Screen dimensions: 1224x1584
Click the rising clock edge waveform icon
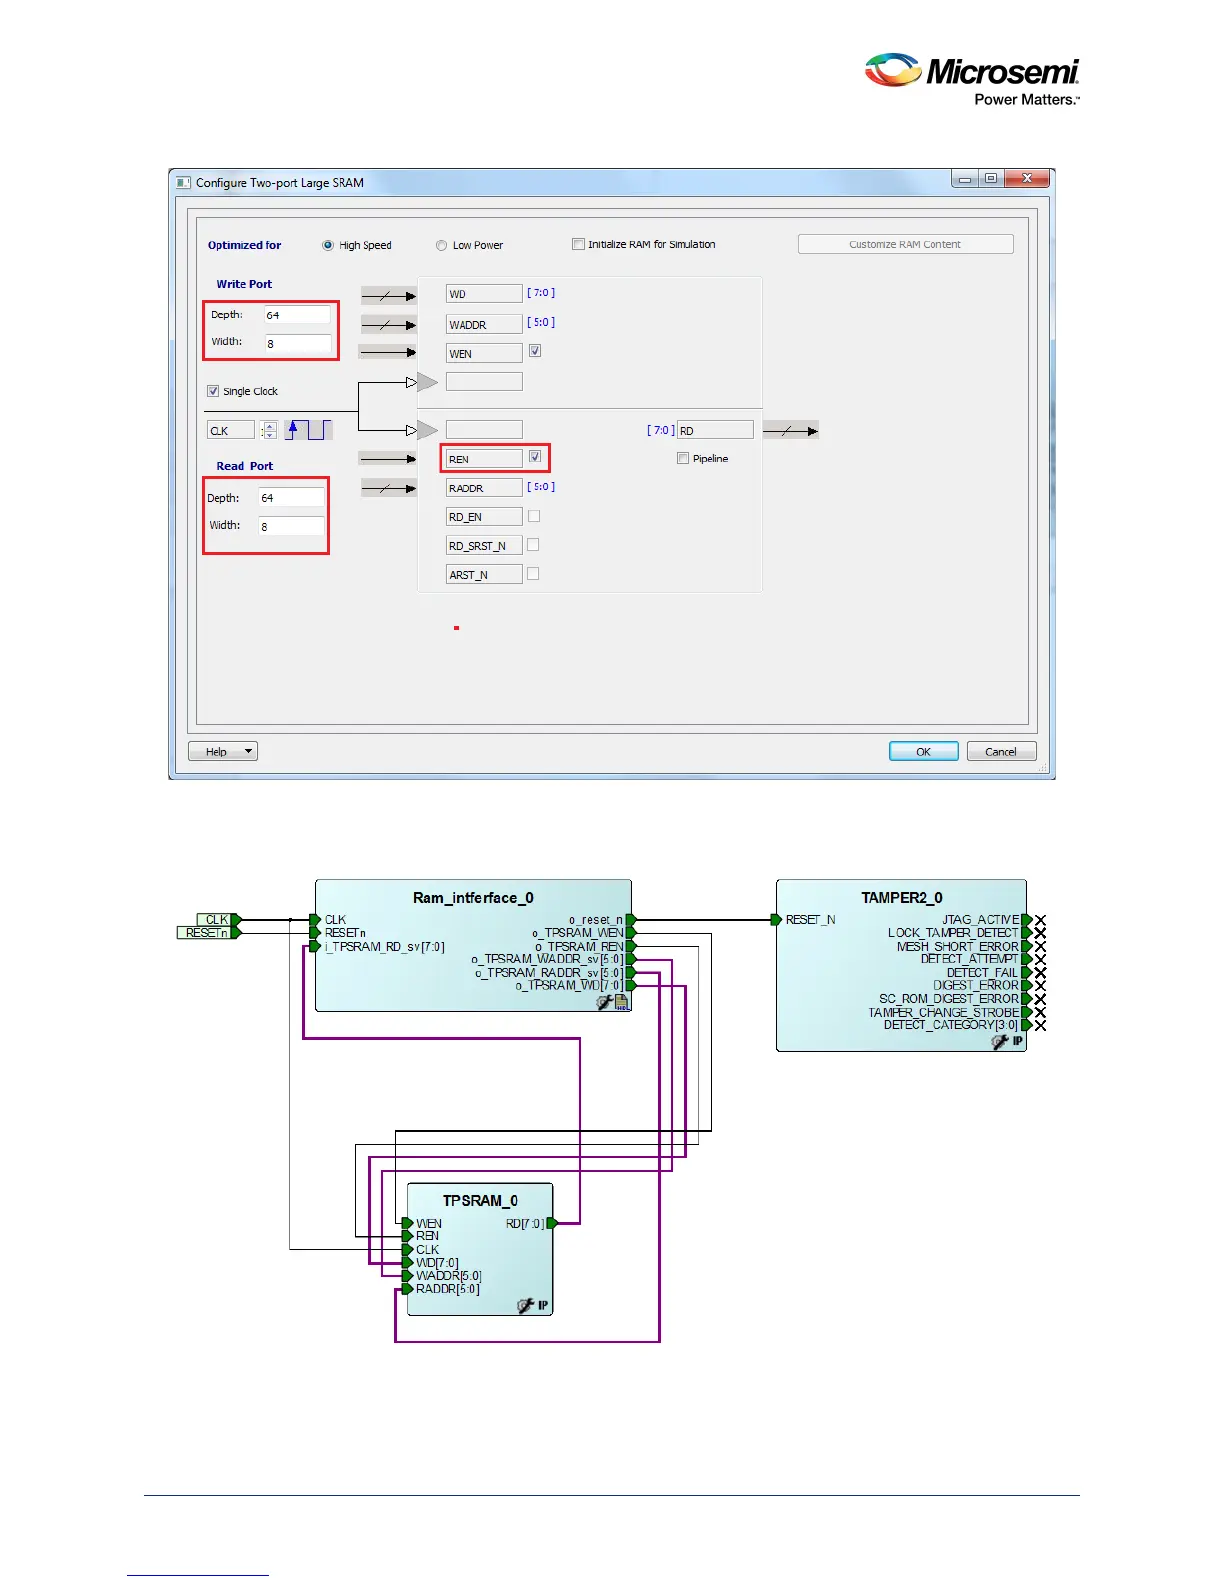tap(309, 430)
